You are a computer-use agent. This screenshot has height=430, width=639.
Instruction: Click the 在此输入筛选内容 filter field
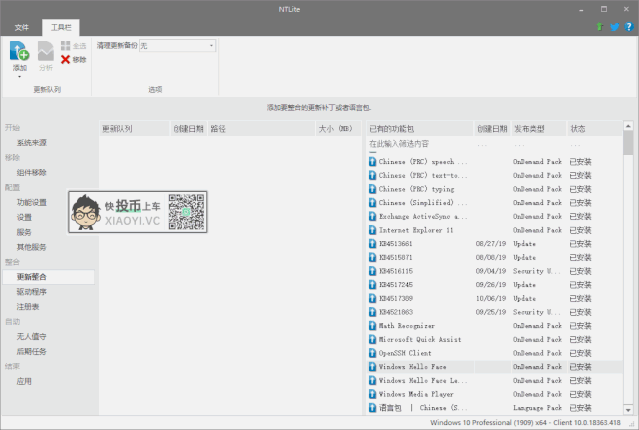tap(420, 144)
